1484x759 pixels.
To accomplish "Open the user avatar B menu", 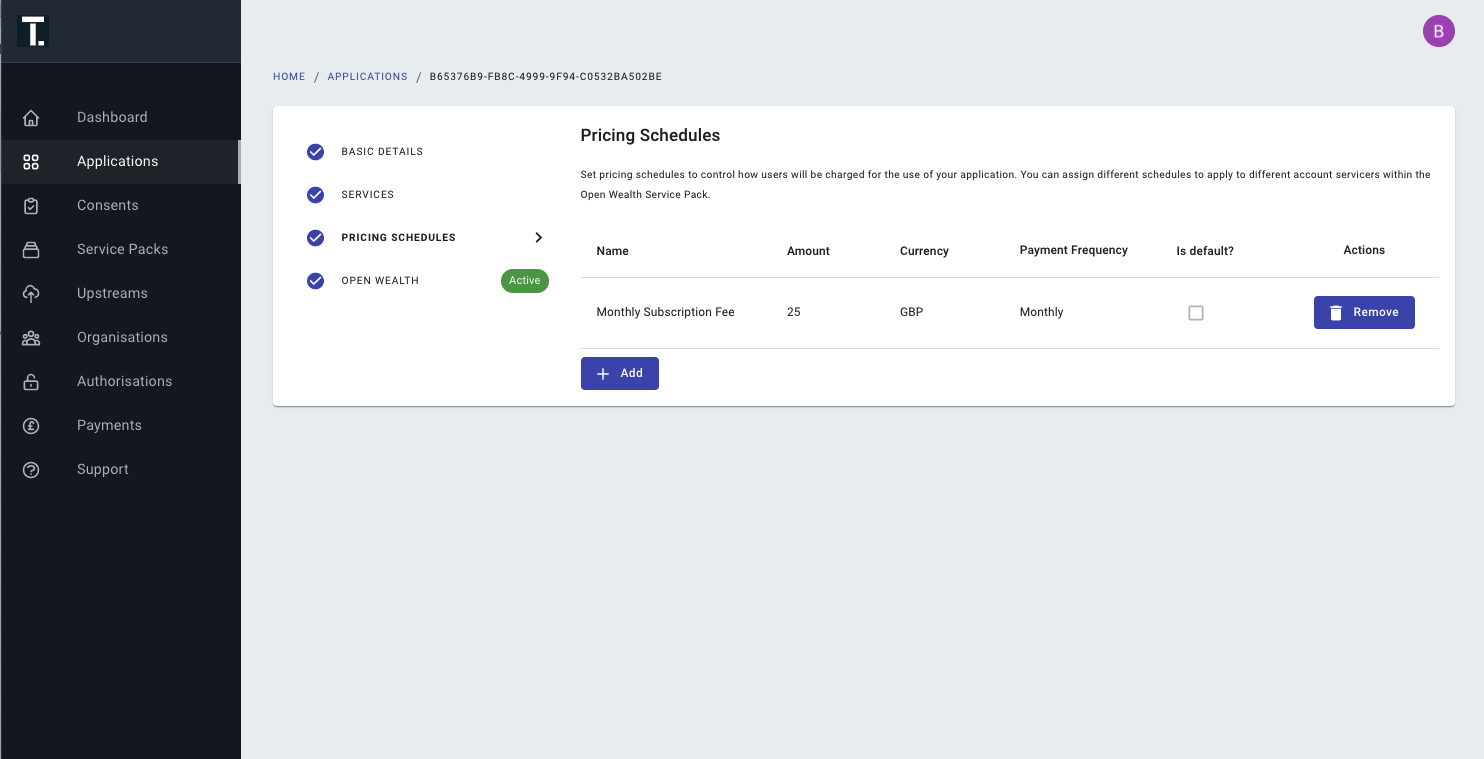I will point(1439,31).
